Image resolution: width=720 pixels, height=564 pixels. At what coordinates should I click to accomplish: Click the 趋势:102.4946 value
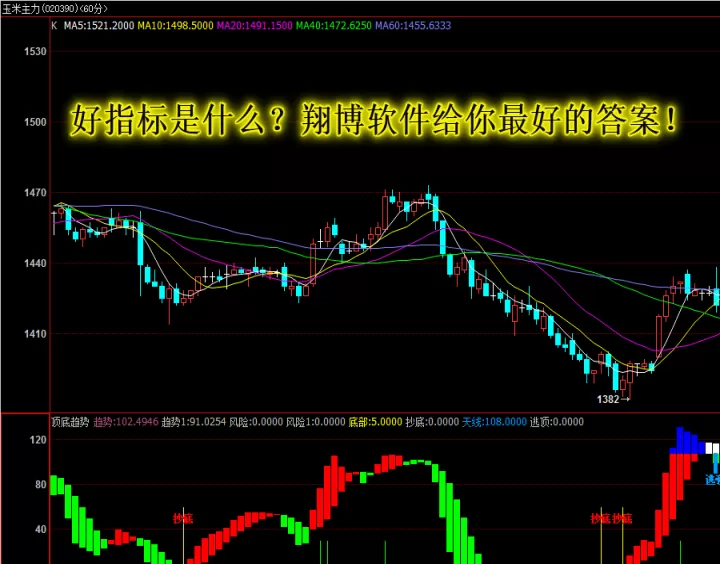(x=126, y=422)
